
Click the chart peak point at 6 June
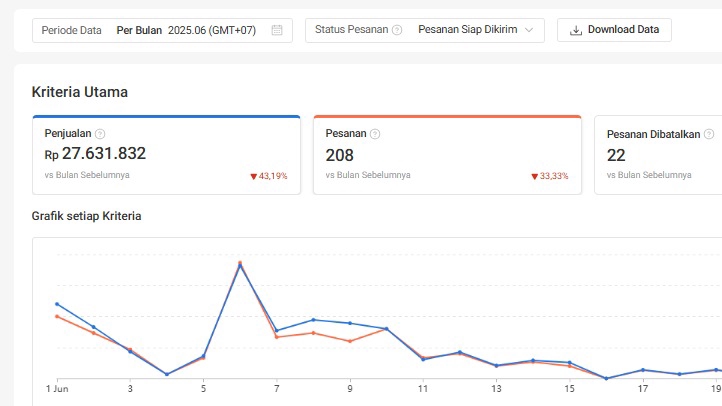tap(240, 264)
